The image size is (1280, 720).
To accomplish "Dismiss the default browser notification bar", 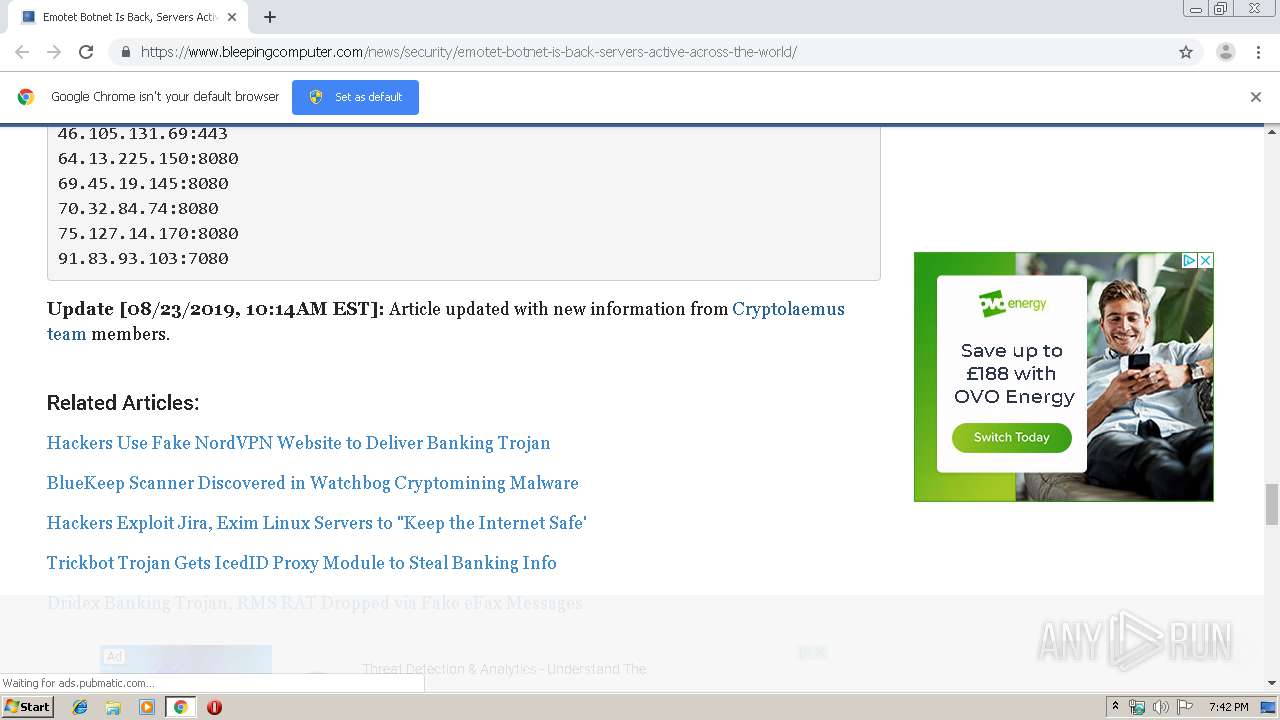I will tap(1256, 97).
